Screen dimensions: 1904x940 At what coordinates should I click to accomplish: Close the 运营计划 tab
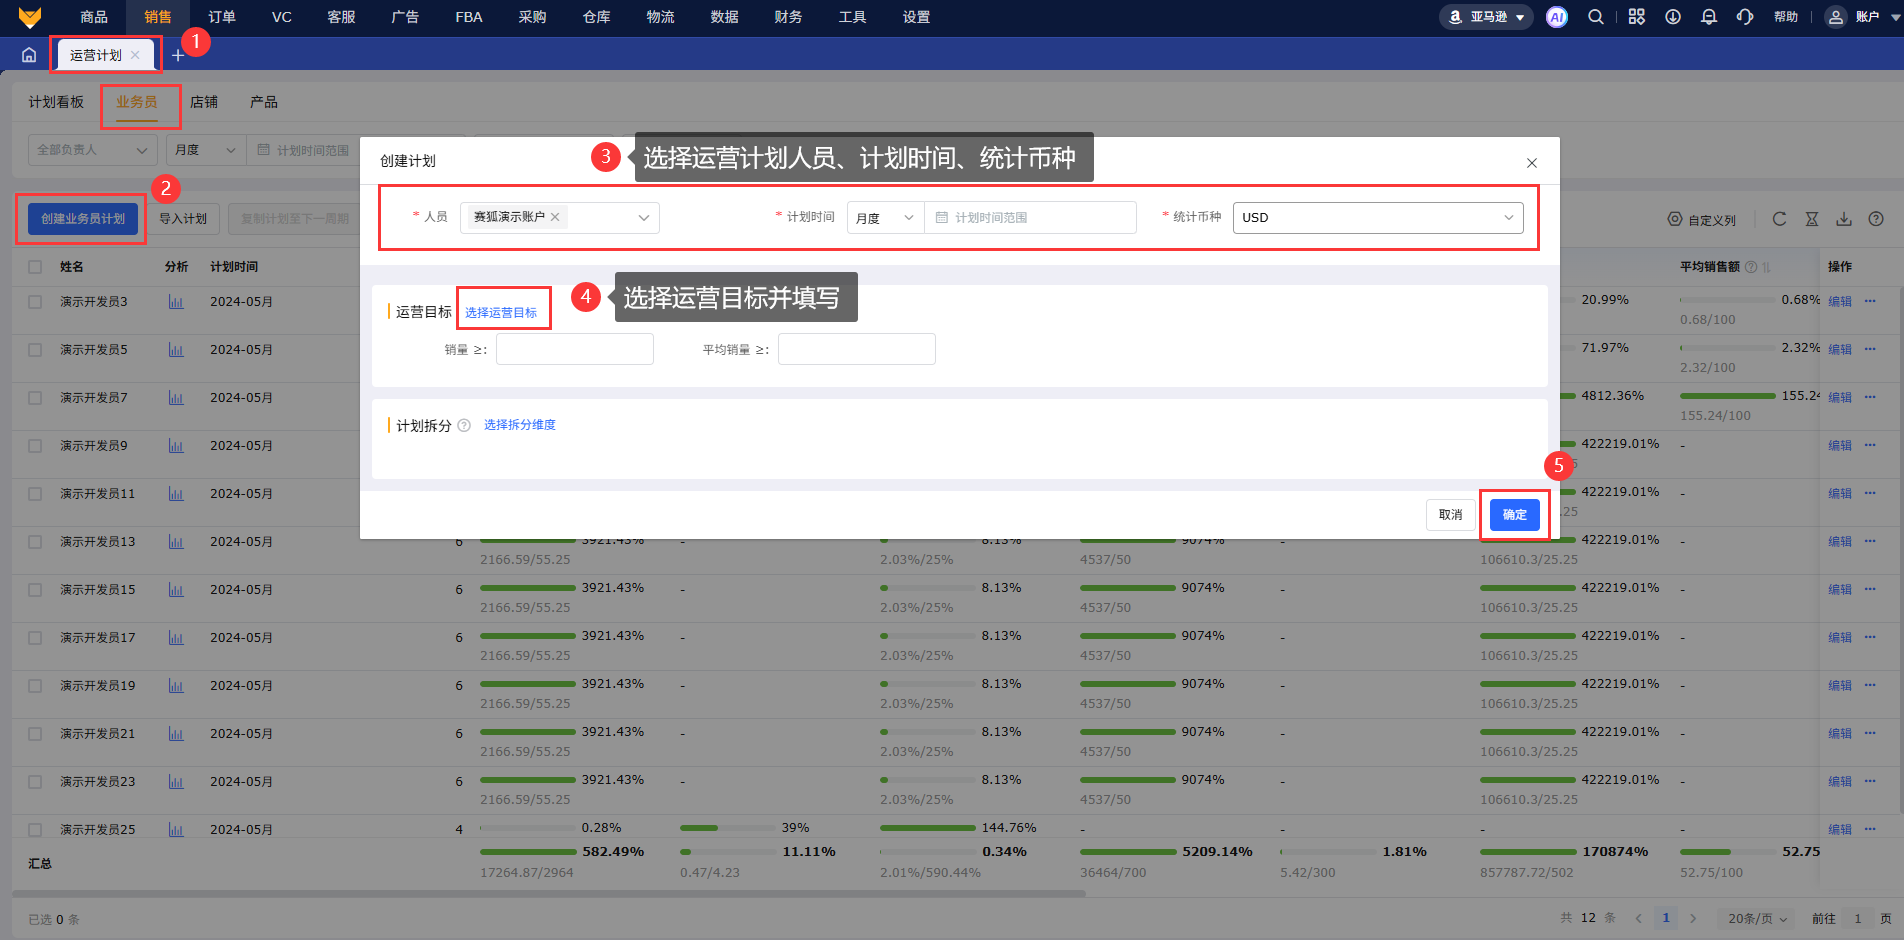pyautogui.click(x=135, y=55)
